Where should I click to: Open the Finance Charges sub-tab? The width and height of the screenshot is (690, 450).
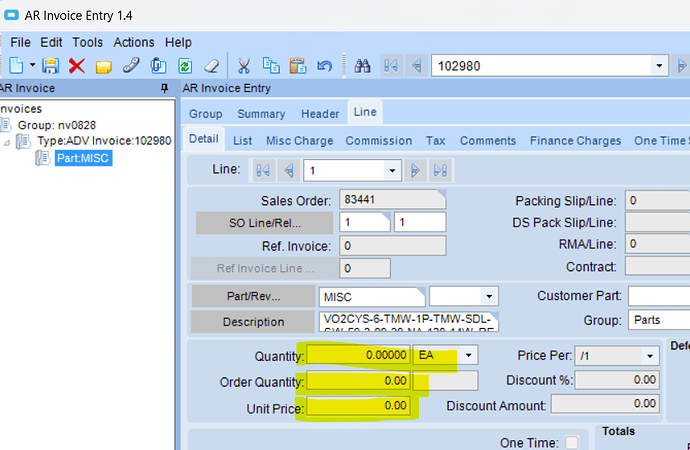tap(575, 141)
